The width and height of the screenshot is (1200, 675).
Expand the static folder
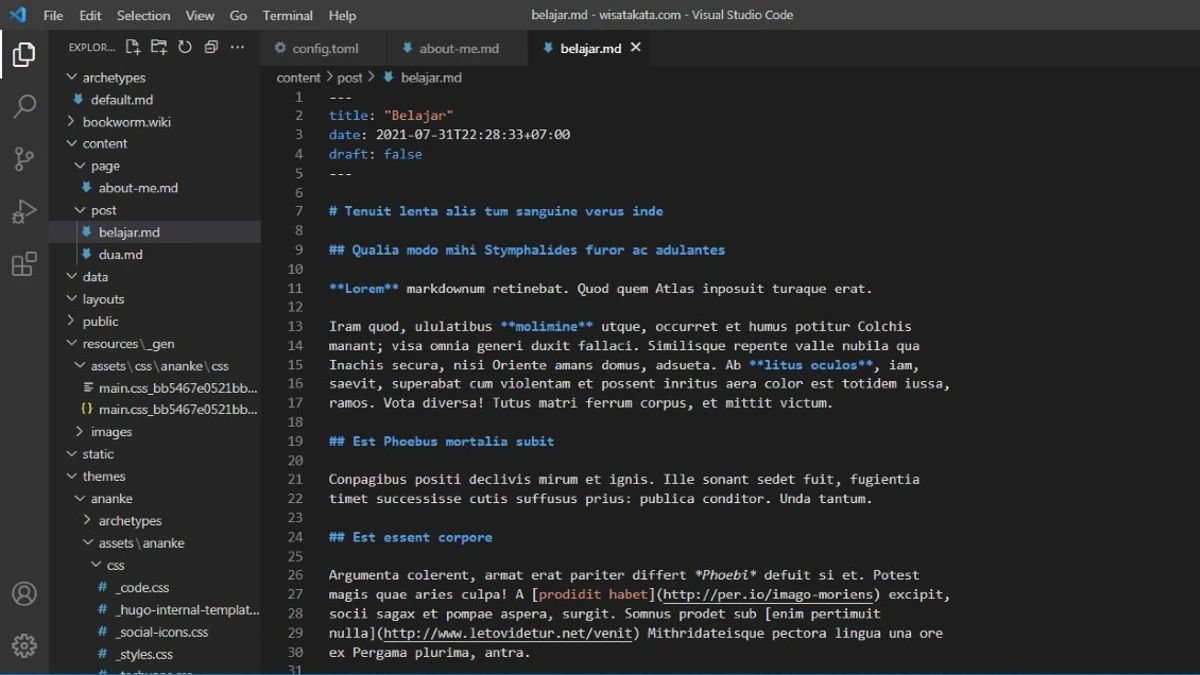pyautogui.click(x=71, y=454)
